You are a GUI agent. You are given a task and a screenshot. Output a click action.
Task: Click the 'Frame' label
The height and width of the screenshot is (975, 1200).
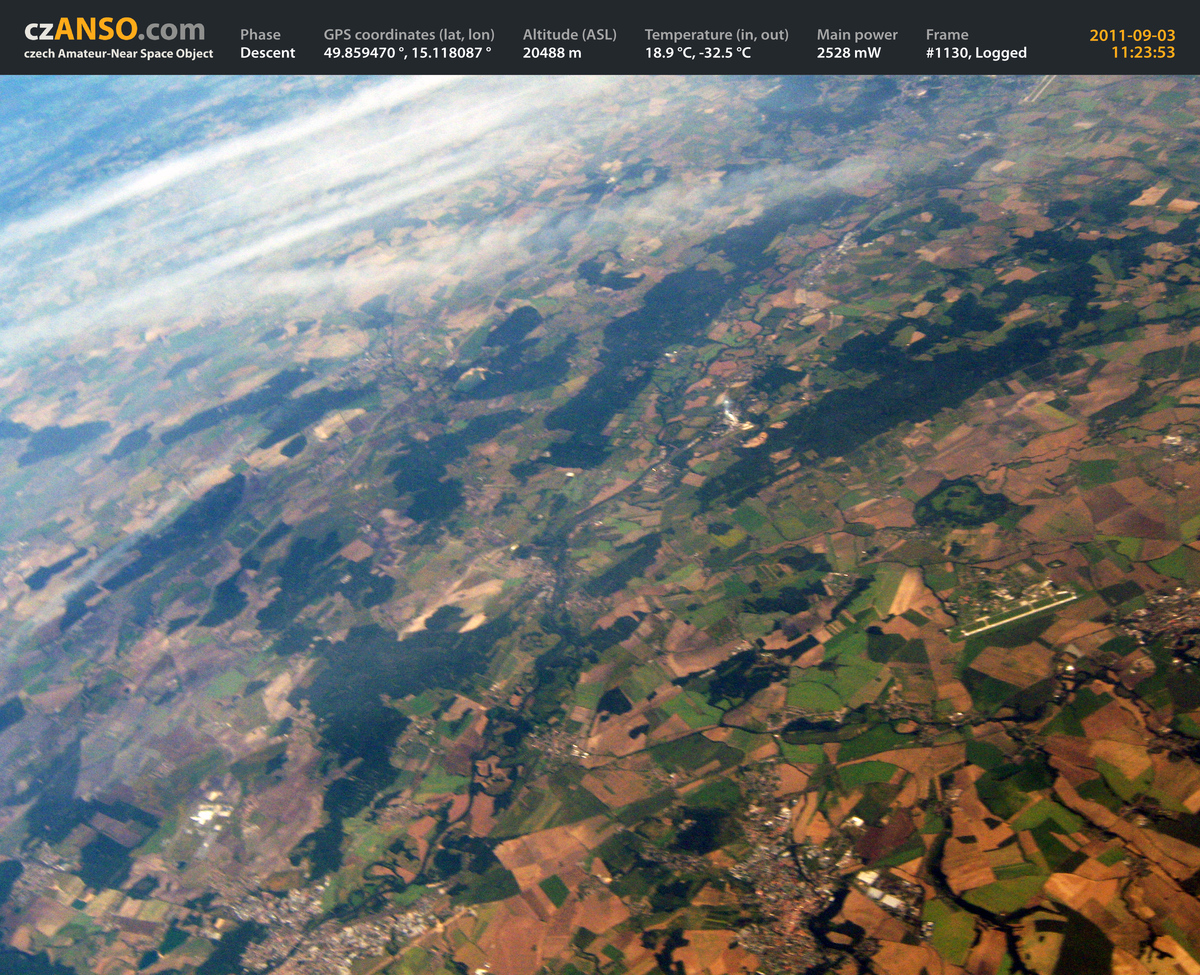(x=947, y=34)
